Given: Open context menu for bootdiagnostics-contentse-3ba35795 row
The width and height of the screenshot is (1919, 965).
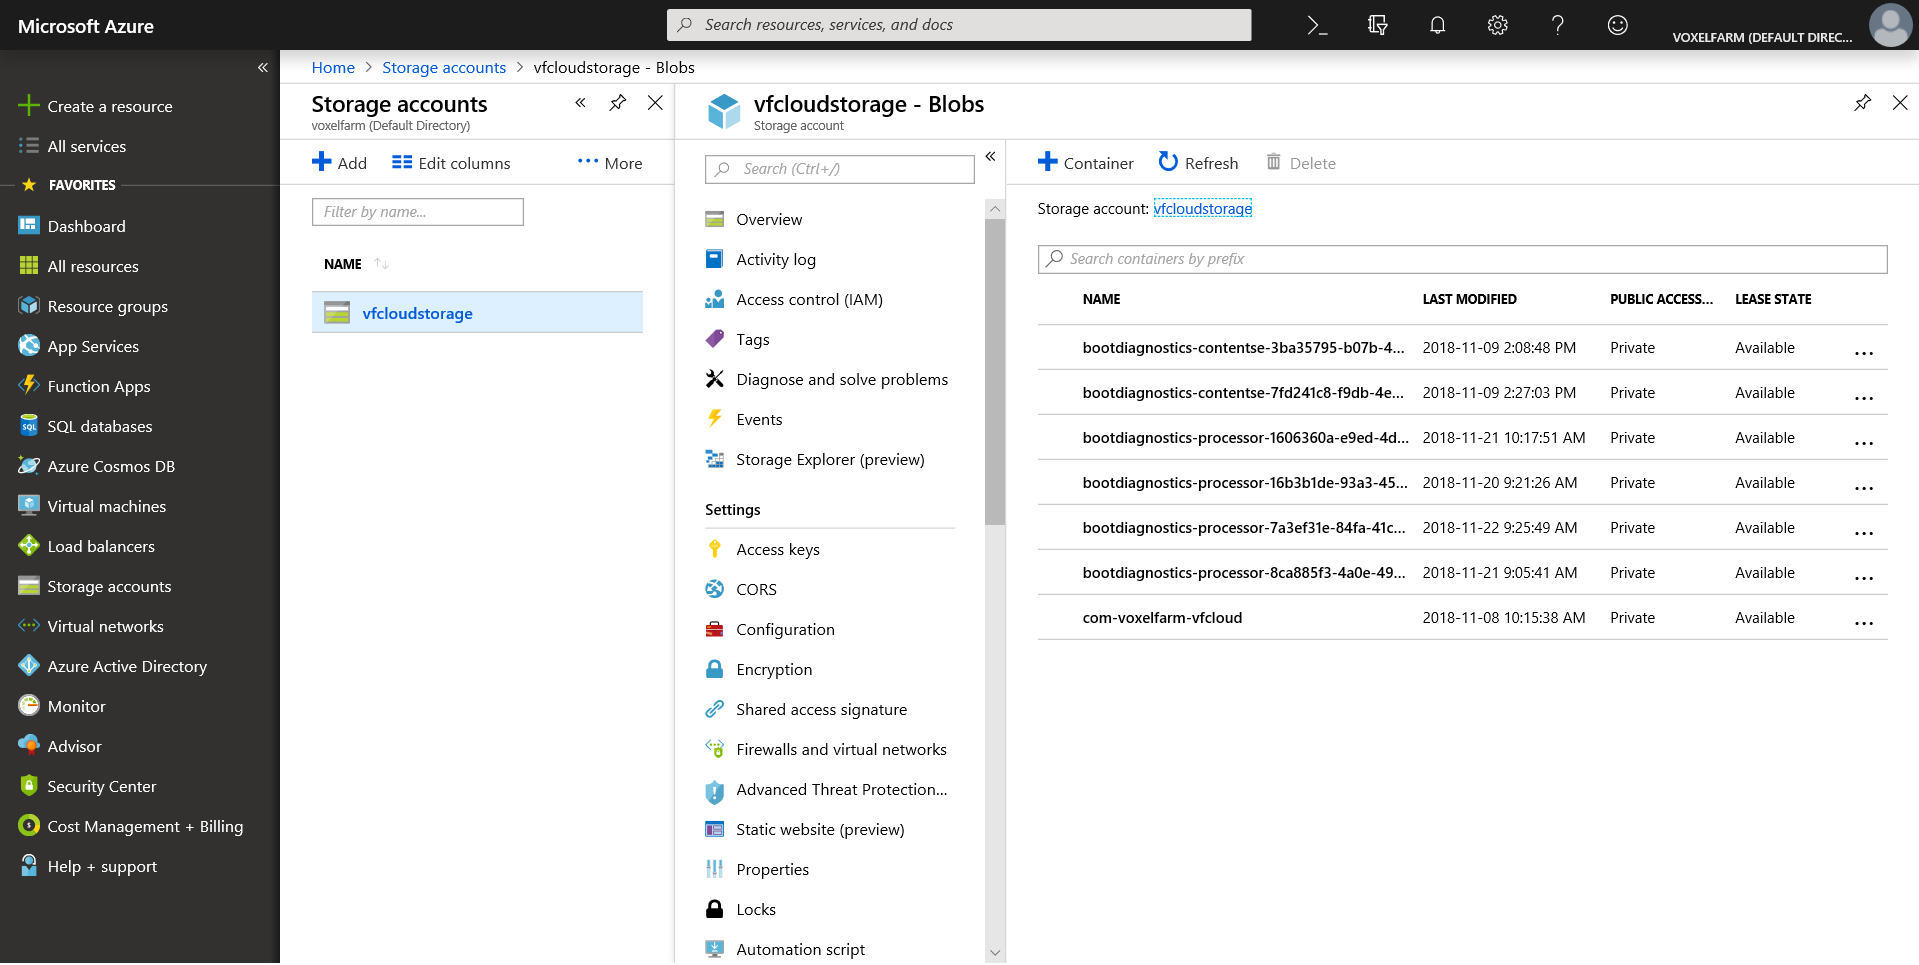Looking at the screenshot, I should [1864, 352].
